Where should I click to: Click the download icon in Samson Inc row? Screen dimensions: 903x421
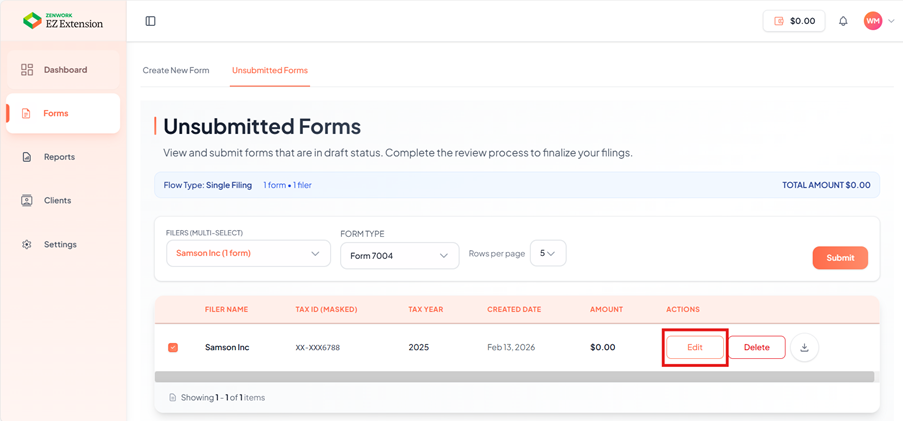(804, 348)
